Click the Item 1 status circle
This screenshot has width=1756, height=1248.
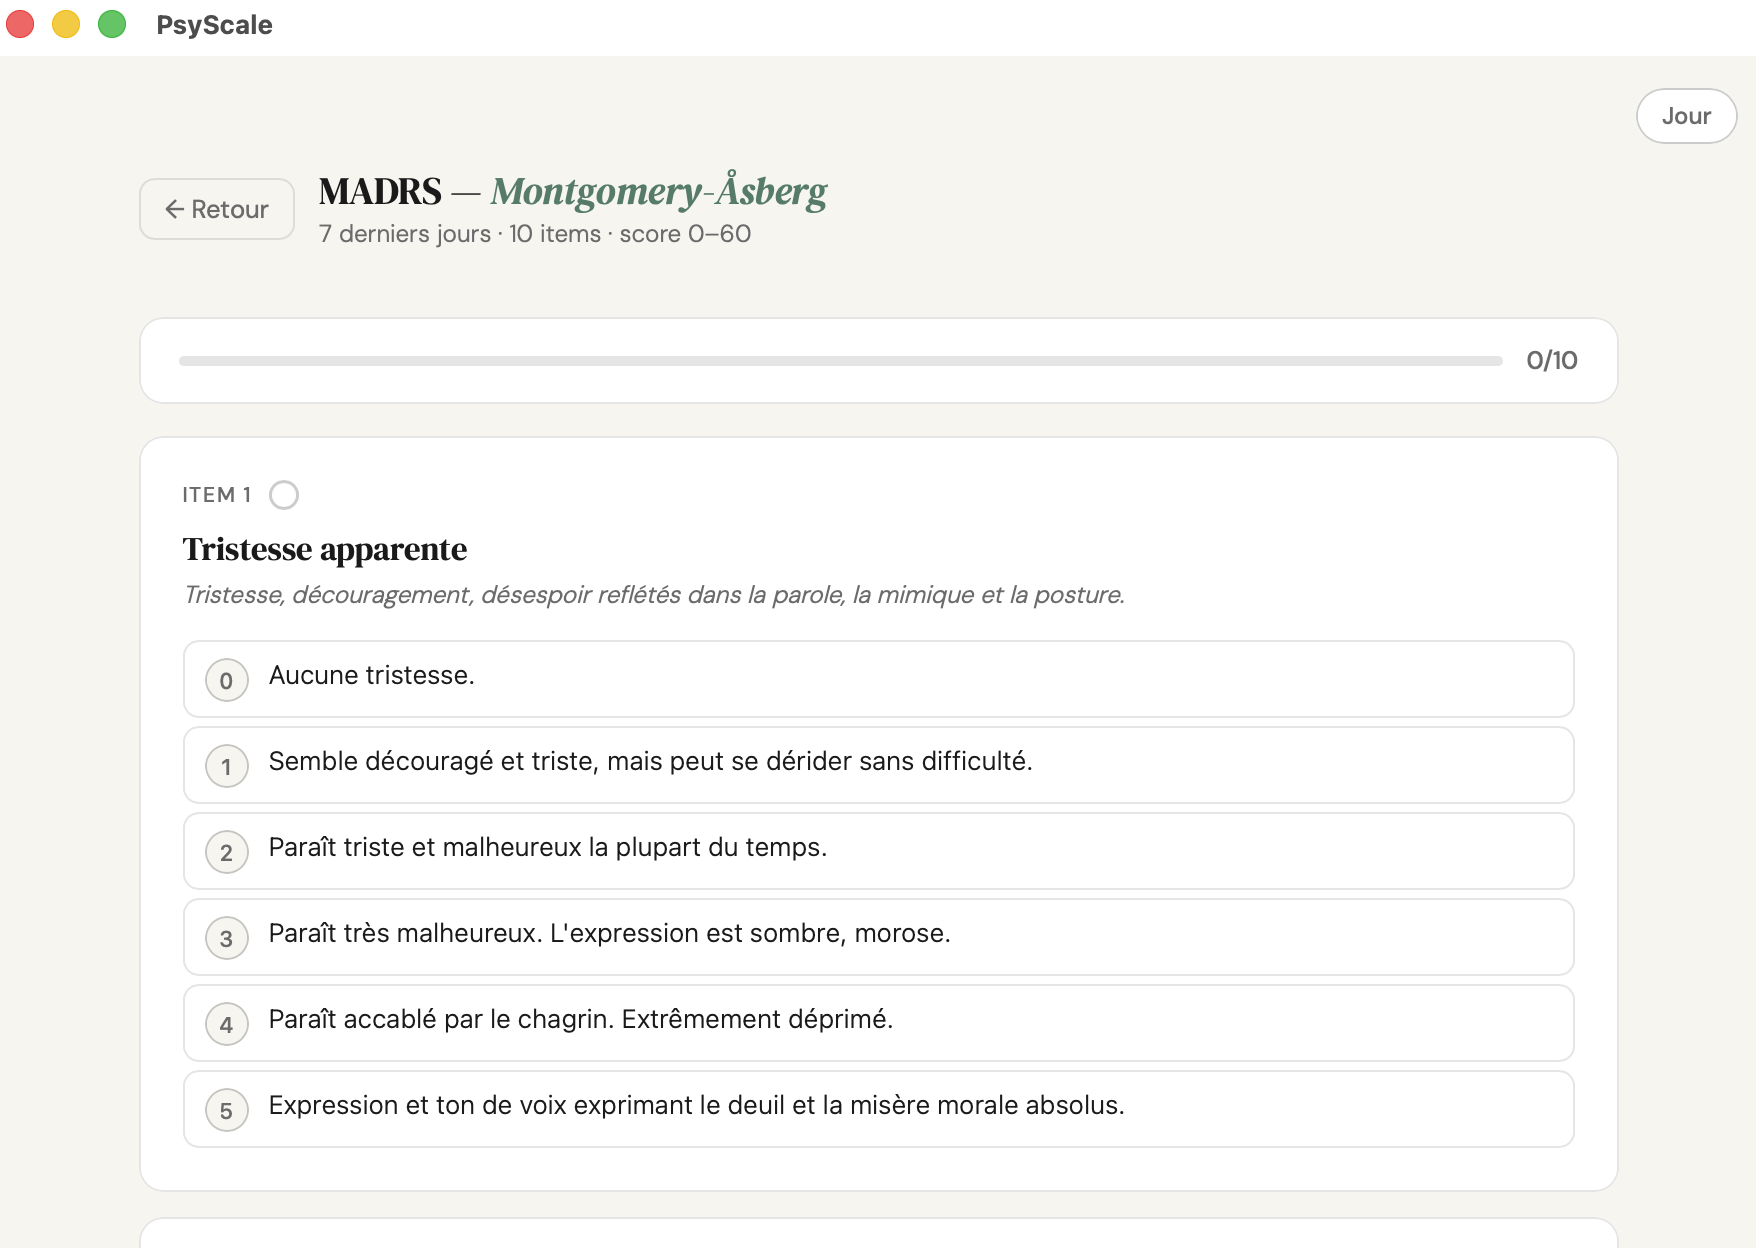pyautogui.click(x=284, y=494)
